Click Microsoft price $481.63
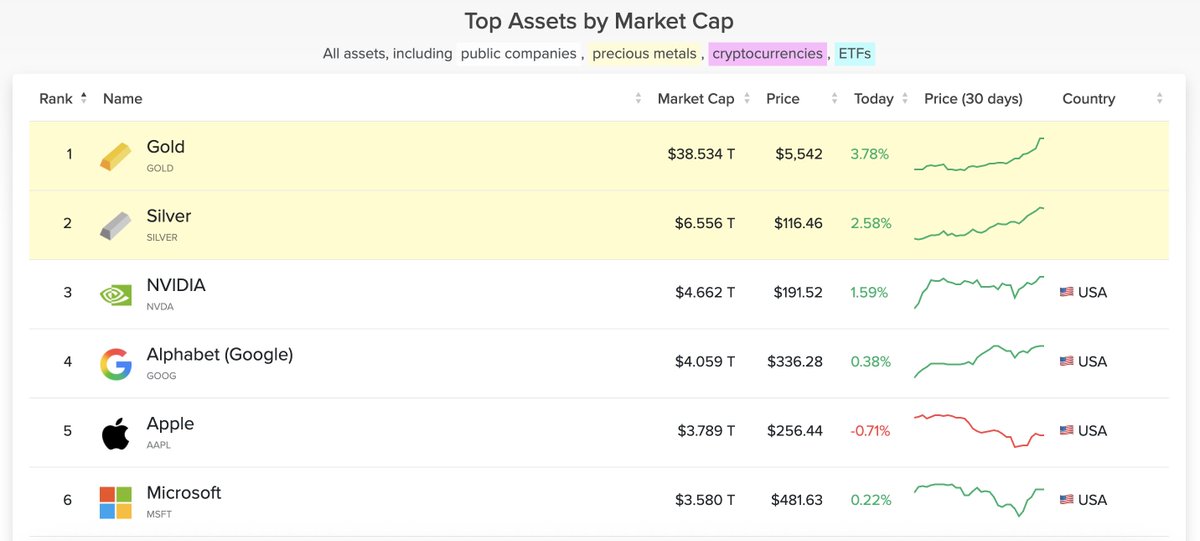 [796, 499]
